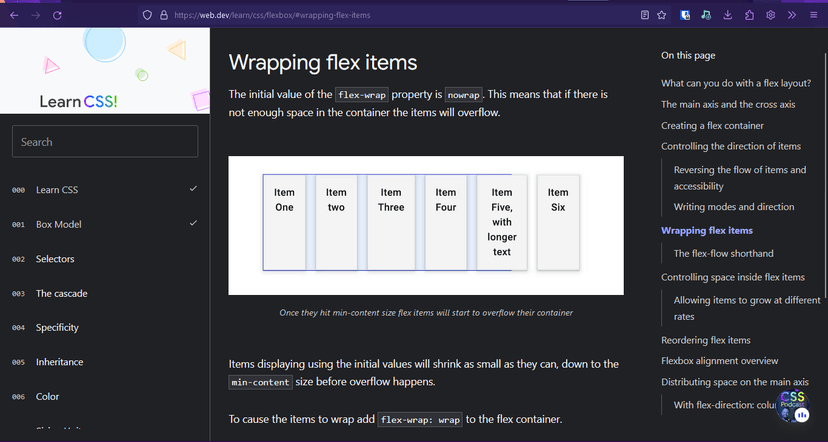Reload the page with the refresh icon

[57, 15]
